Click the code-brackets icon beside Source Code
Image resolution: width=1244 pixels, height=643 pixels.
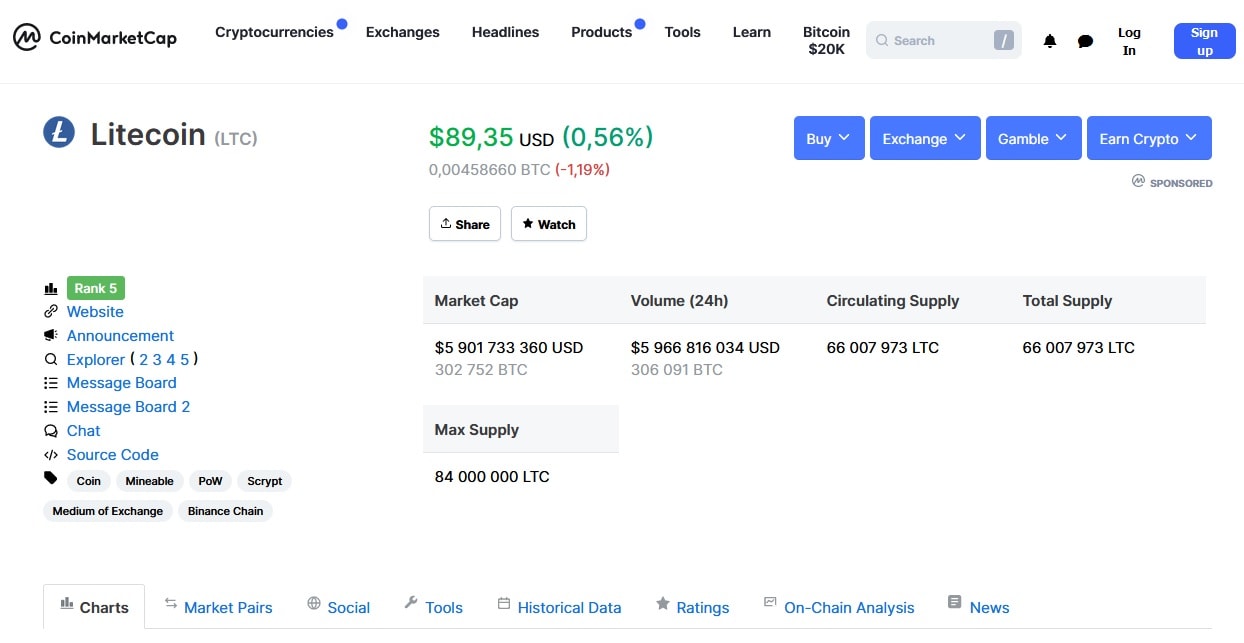(x=51, y=455)
